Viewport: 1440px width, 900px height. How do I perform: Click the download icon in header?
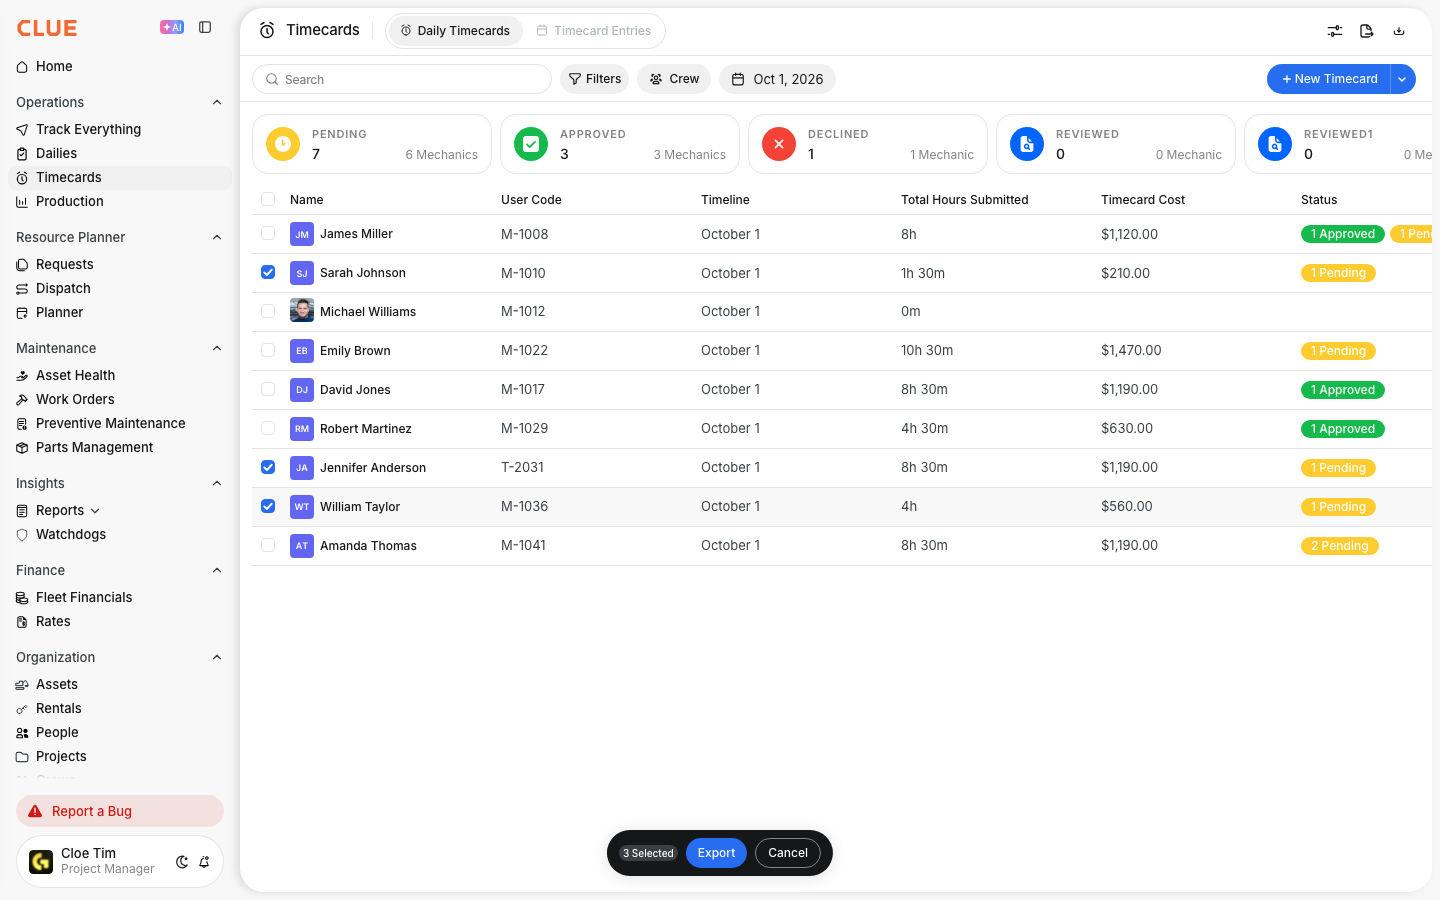1399,31
